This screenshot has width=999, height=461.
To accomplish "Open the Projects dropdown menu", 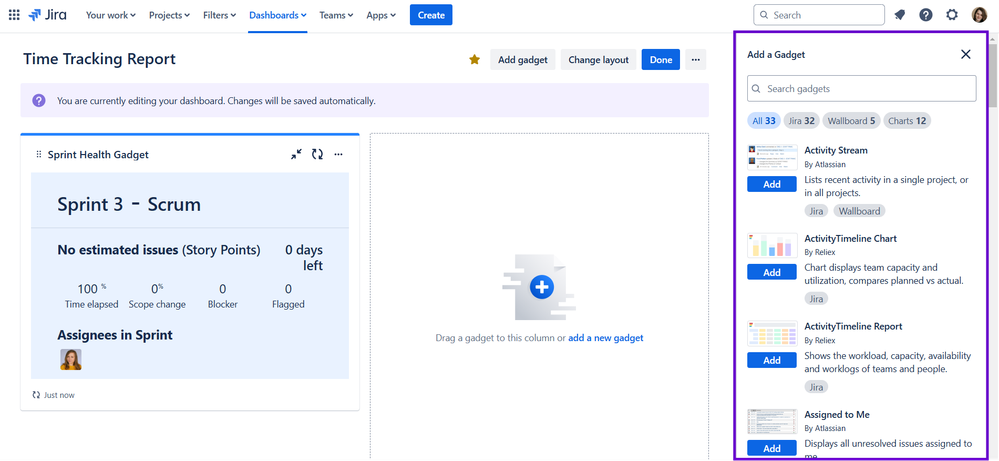I will coord(169,15).
